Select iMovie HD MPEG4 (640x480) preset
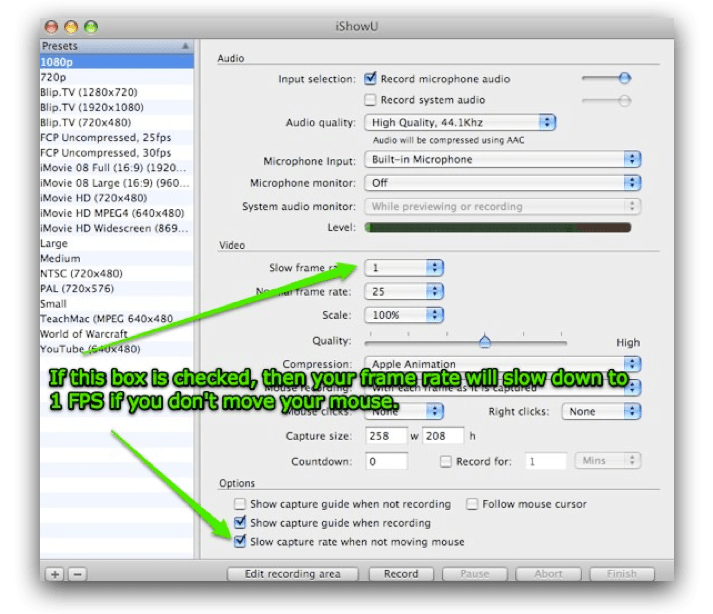Screen dimensions: 713x614 click(x=117, y=213)
